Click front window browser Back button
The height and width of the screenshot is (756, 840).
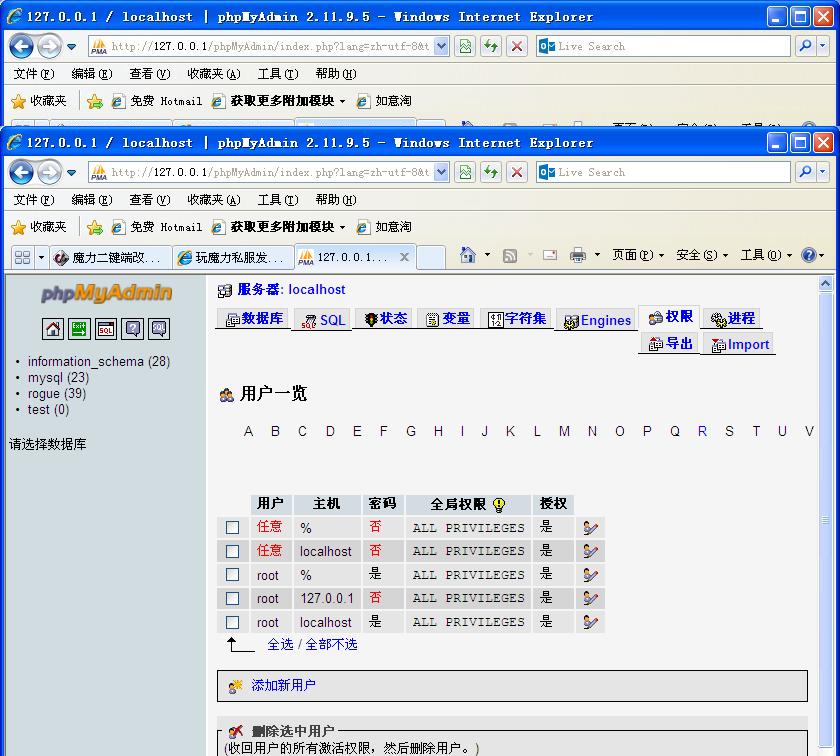(x=22, y=173)
